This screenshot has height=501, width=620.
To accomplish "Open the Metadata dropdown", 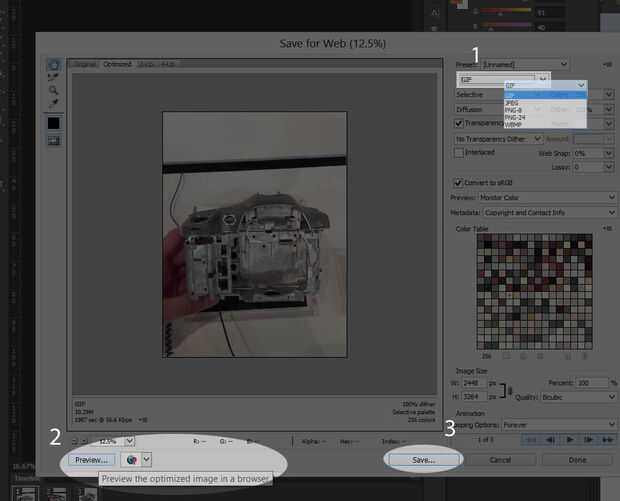I will tap(549, 212).
